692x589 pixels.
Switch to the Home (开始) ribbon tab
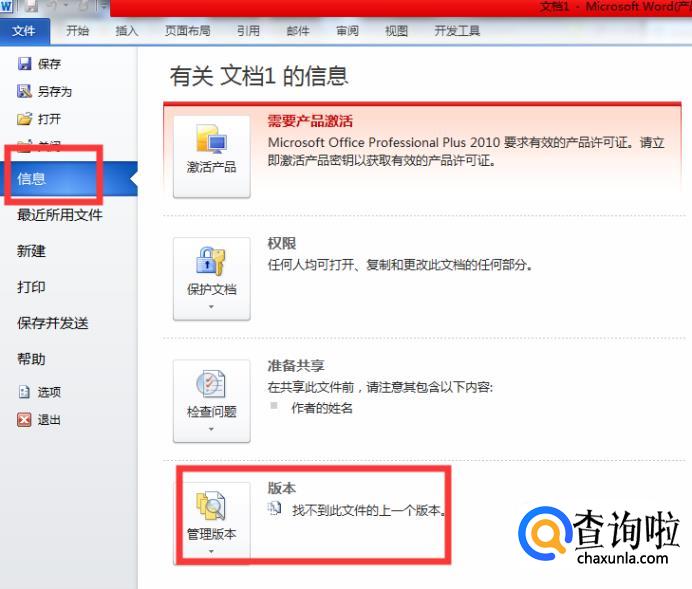[x=77, y=31]
